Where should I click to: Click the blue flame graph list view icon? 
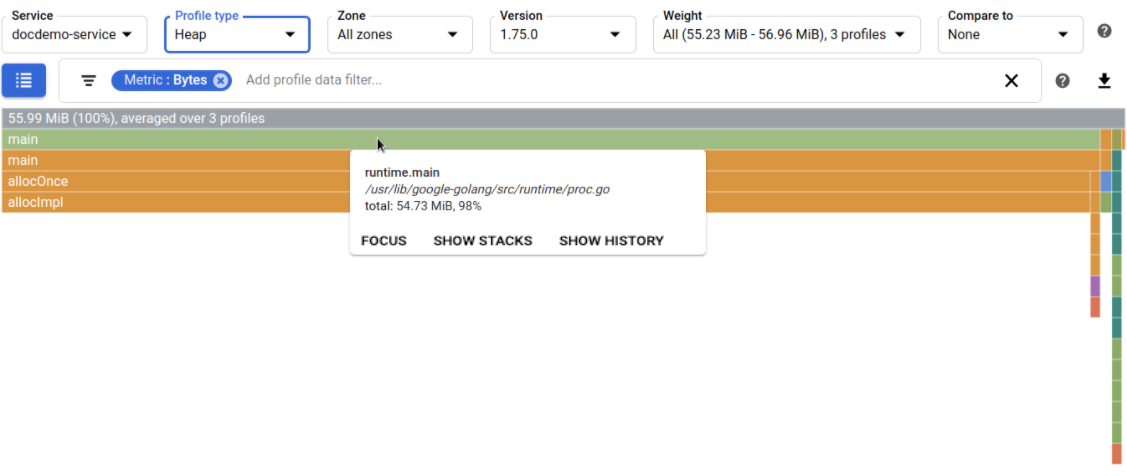(24, 81)
